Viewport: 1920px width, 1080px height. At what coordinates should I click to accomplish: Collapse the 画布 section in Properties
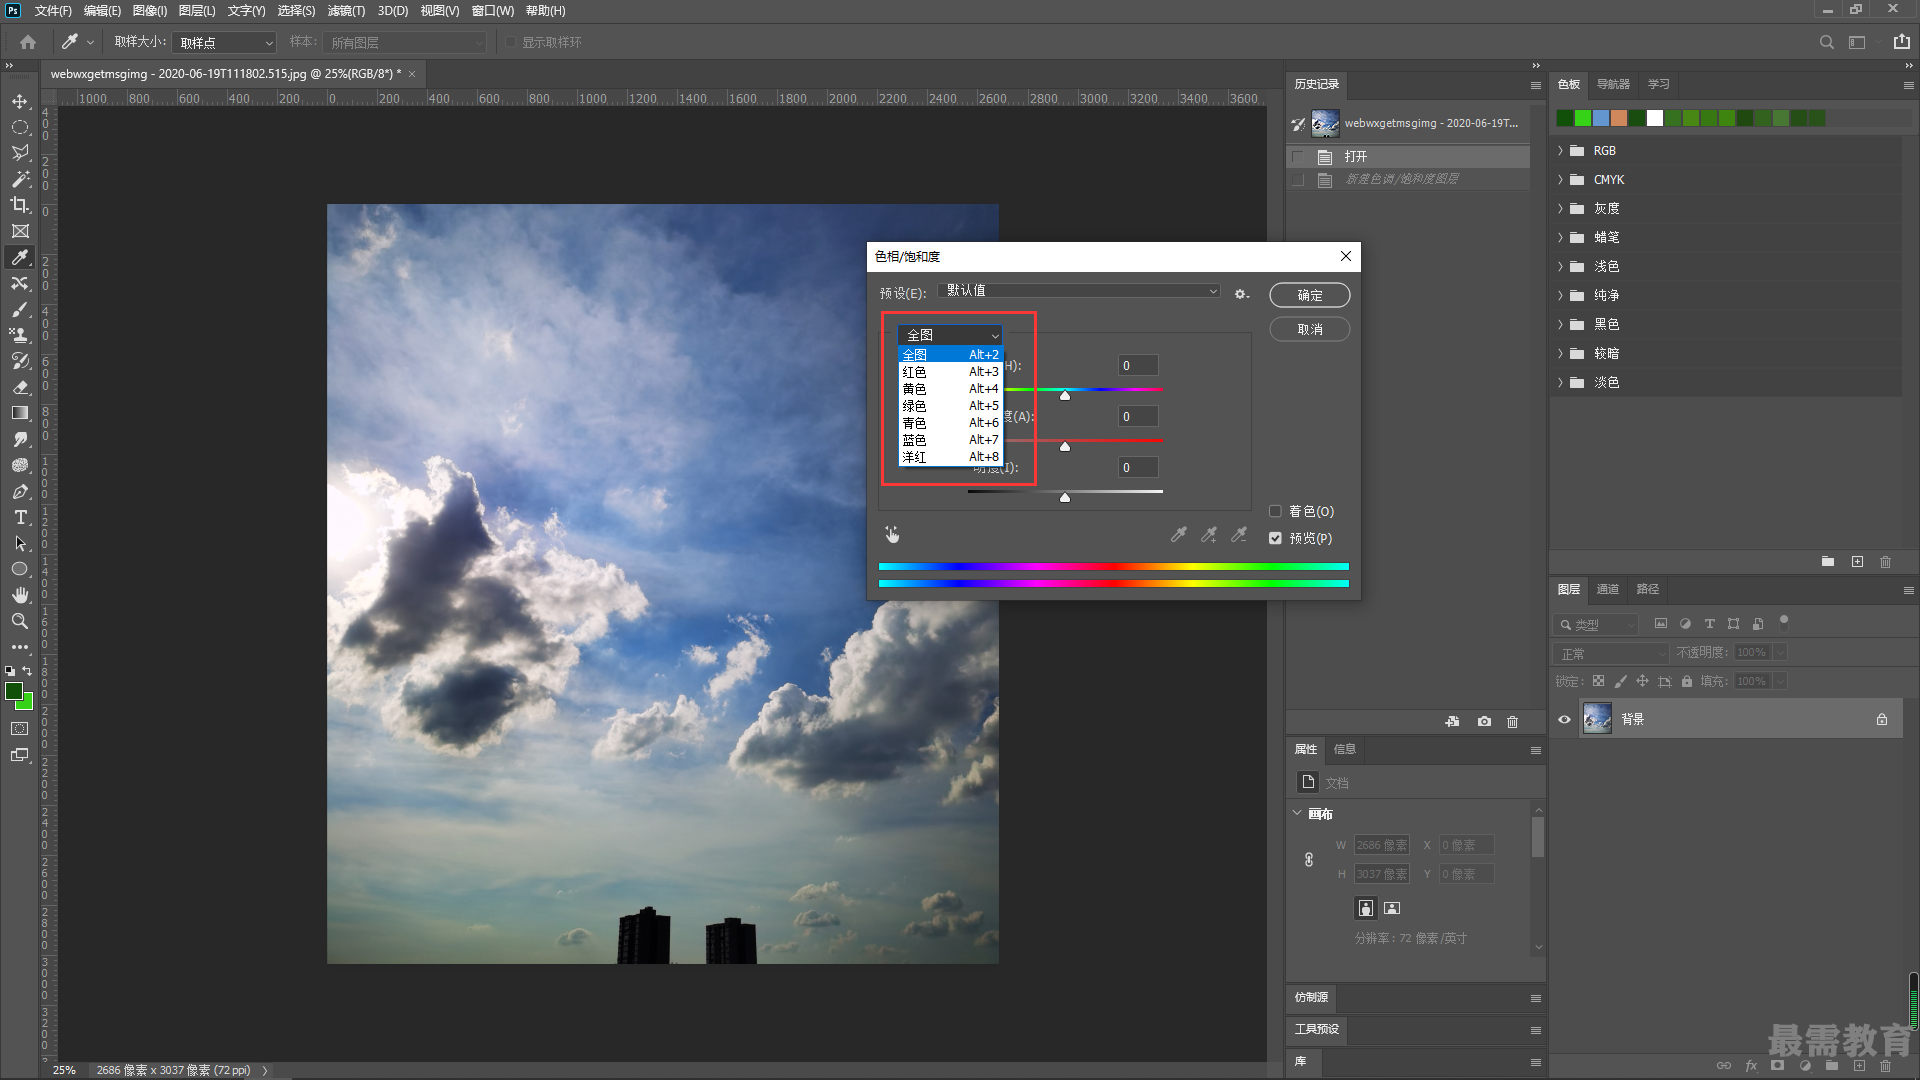click(x=1298, y=813)
